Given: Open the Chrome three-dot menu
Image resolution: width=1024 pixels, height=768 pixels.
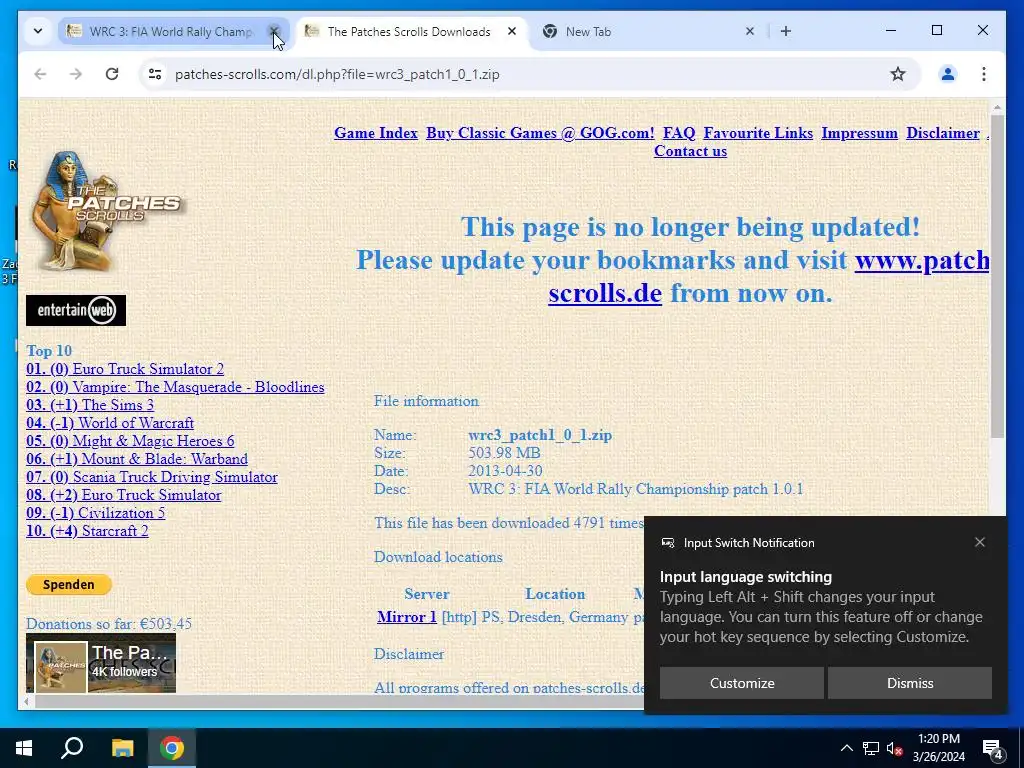Looking at the screenshot, I should tap(984, 74).
